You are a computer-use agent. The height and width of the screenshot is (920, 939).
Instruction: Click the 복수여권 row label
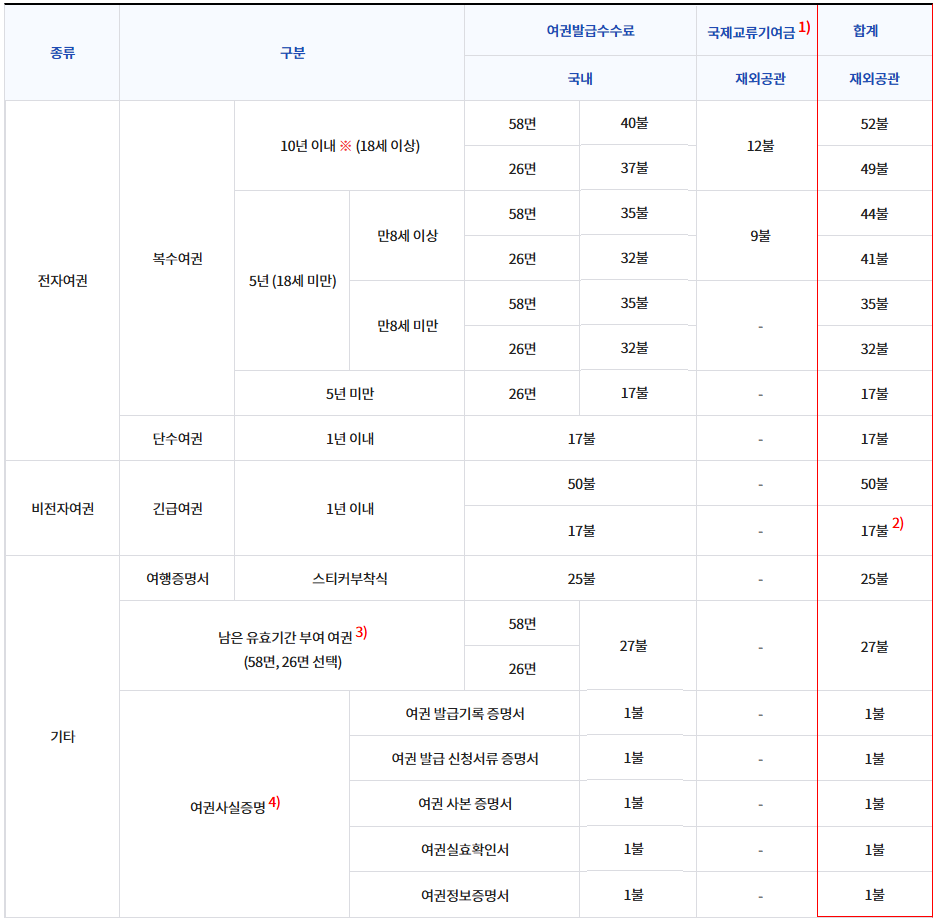pyautogui.click(x=177, y=258)
